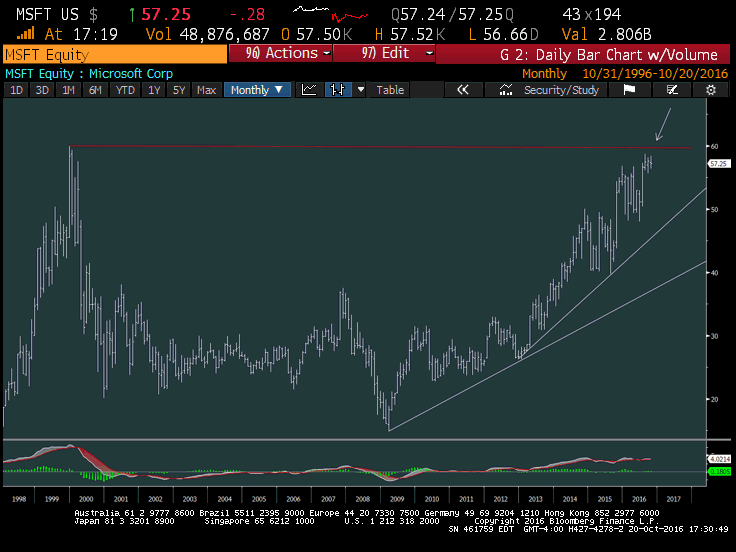The width and height of the screenshot is (736, 552).
Task: Click the 2000 label on time axis
Action: pos(86,499)
